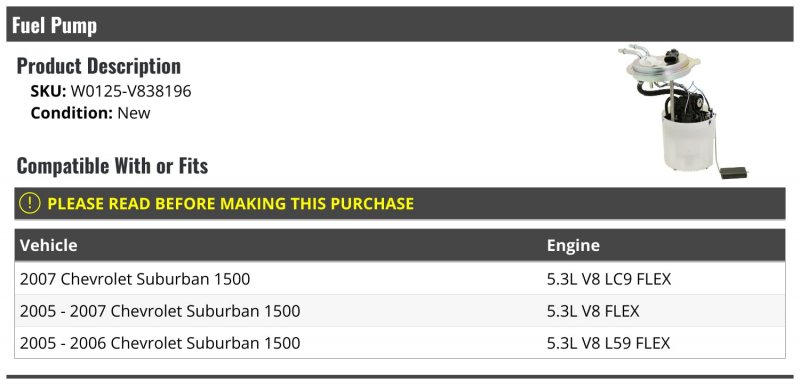This screenshot has height=385, width=800.
Task: Select the SKU number W0125-V838196
Action: (x=131, y=91)
